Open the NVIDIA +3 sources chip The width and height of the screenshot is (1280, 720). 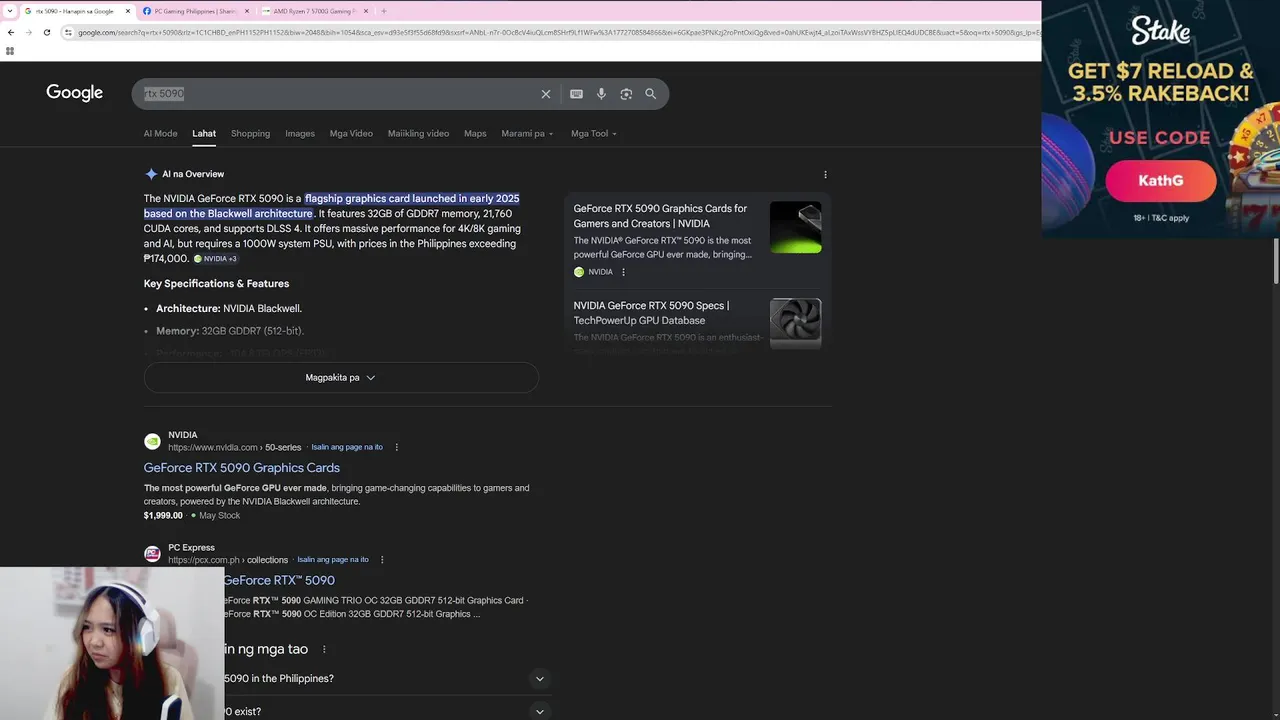point(215,259)
